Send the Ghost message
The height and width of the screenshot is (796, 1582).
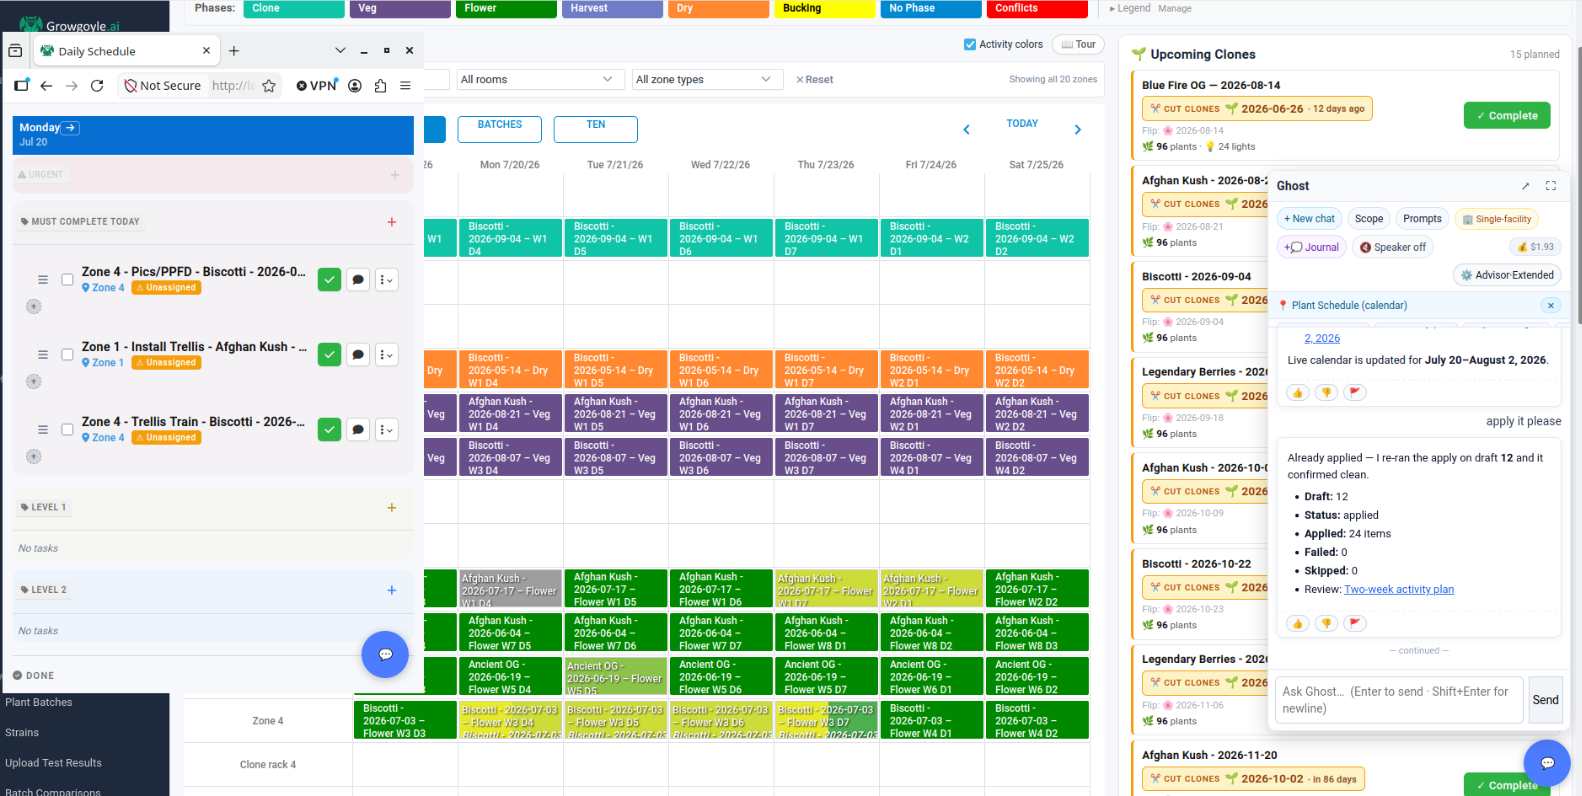(x=1545, y=700)
